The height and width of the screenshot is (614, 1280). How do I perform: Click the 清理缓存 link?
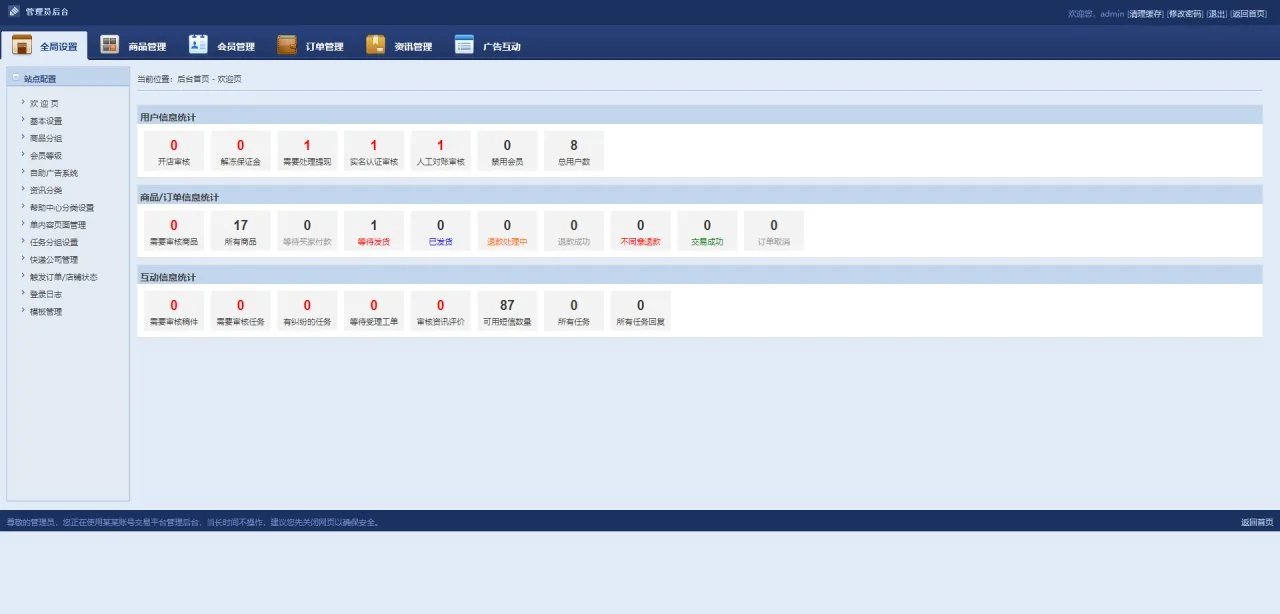pos(1145,14)
